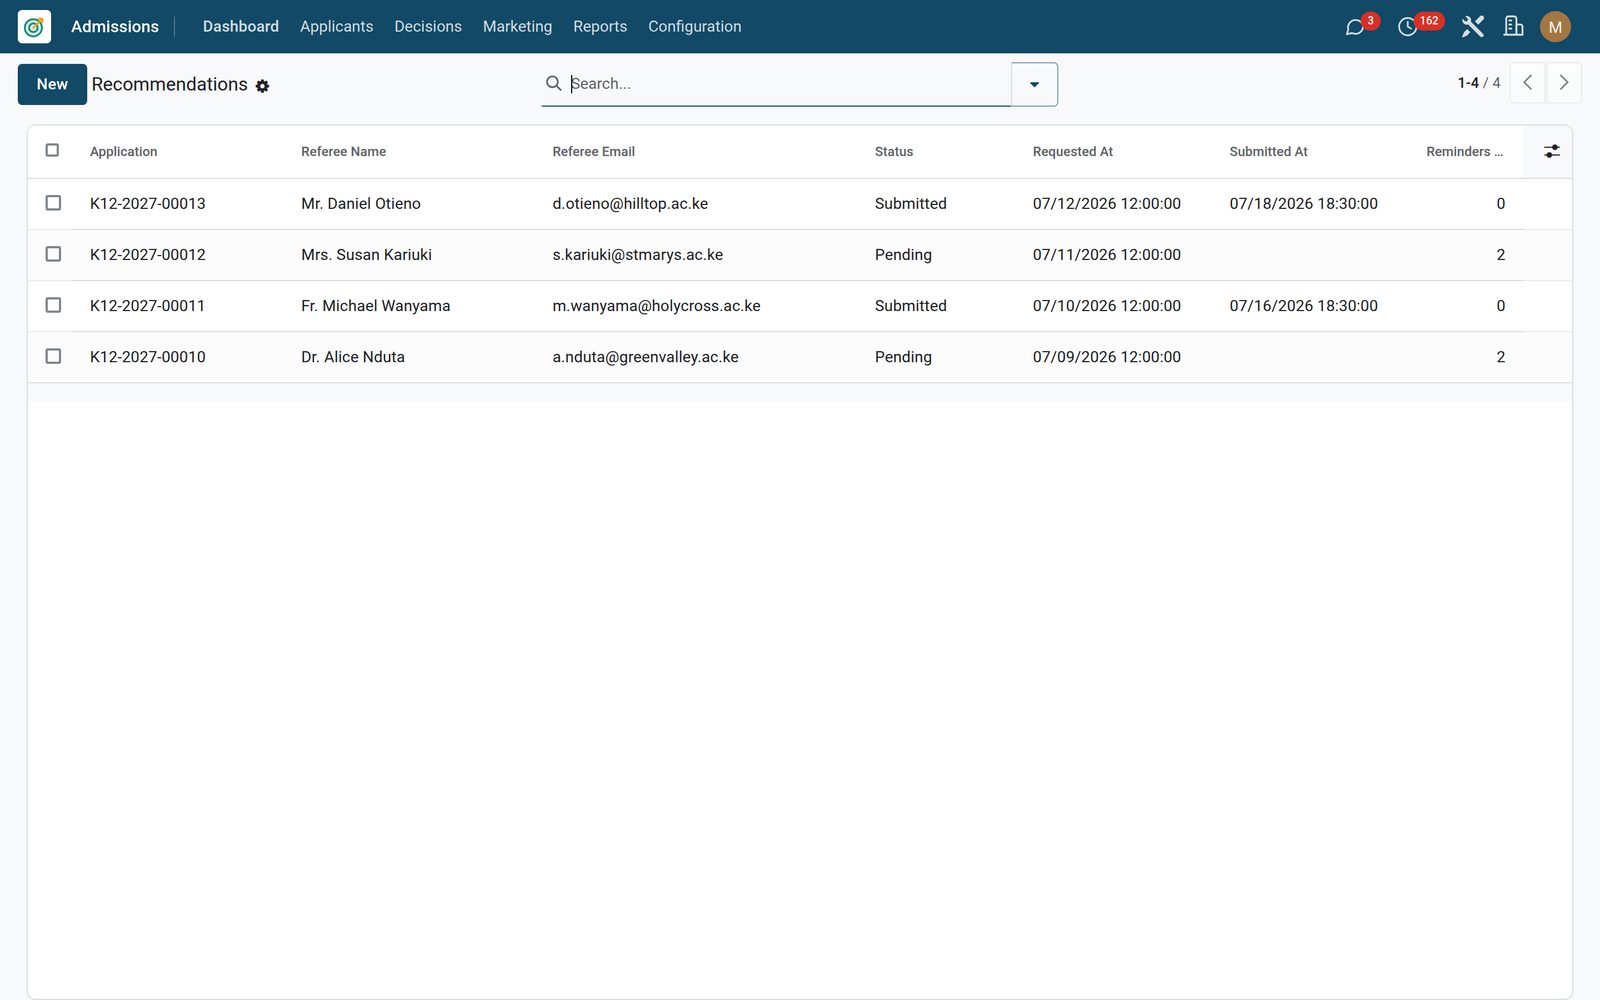
Task: Sort by the Submitted At column header
Action: pyautogui.click(x=1269, y=152)
